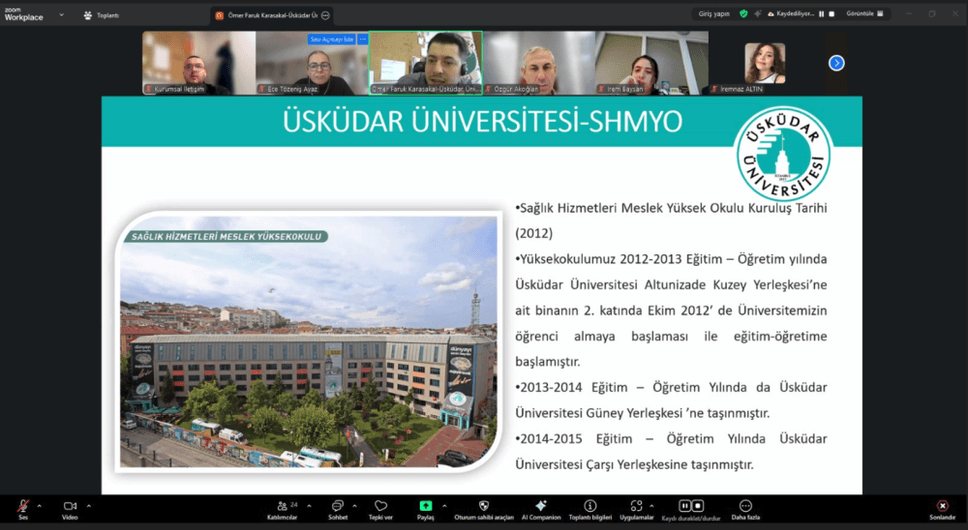Image resolution: width=968 pixels, height=530 pixels.
Task: Open options icon on Ömer Faruk tab
Action: [325, 15]
